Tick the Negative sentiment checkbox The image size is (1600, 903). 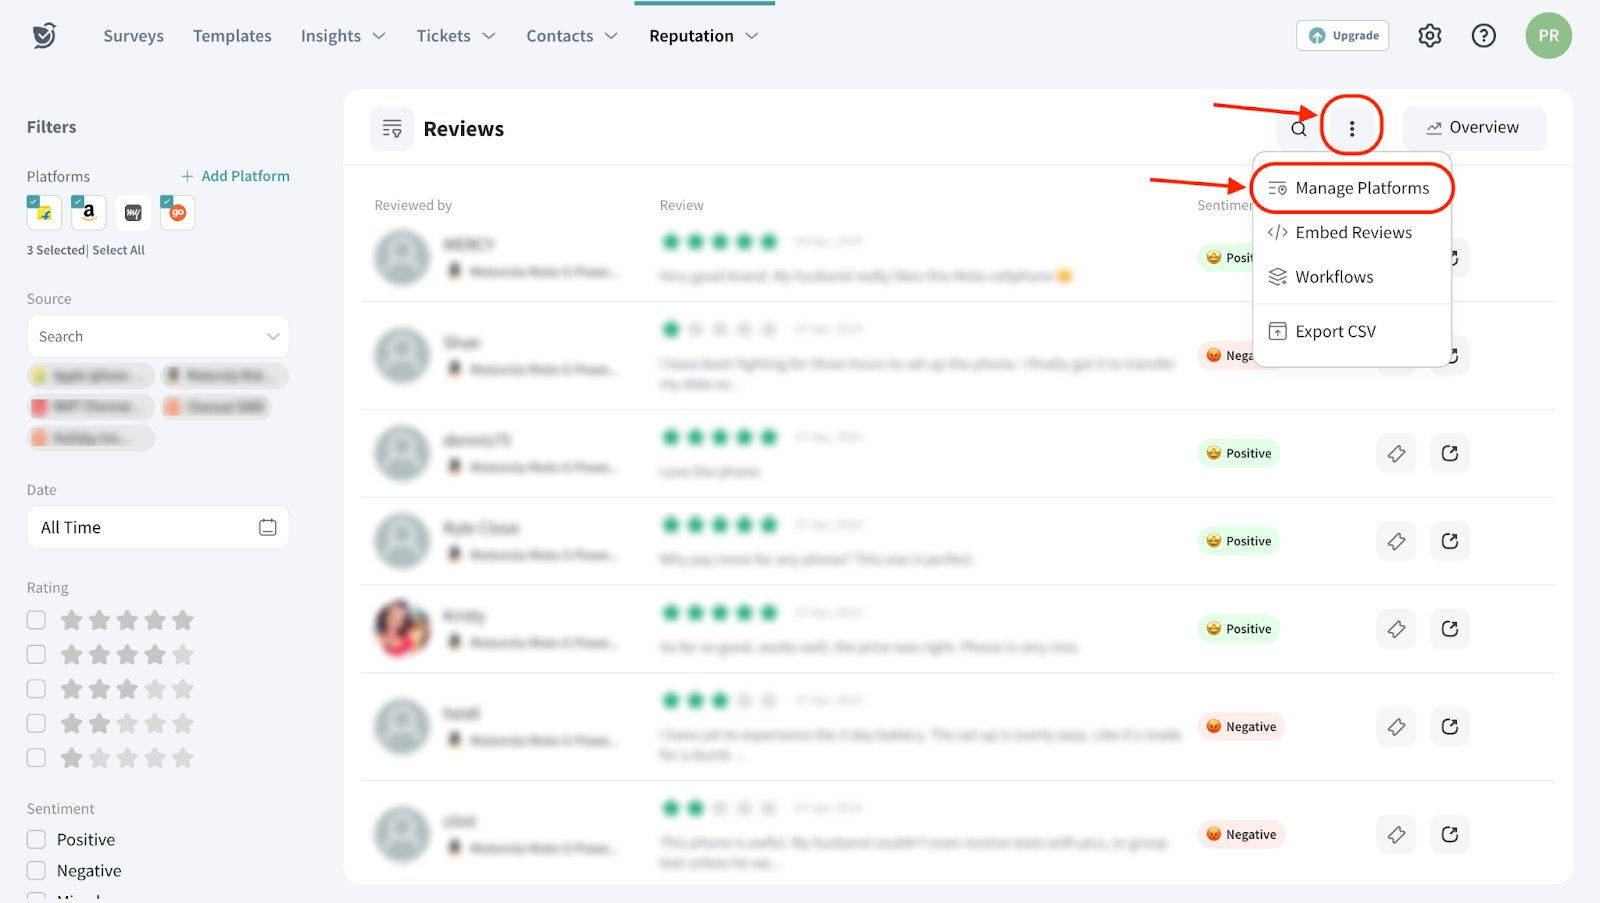click(x=37, y=870)
